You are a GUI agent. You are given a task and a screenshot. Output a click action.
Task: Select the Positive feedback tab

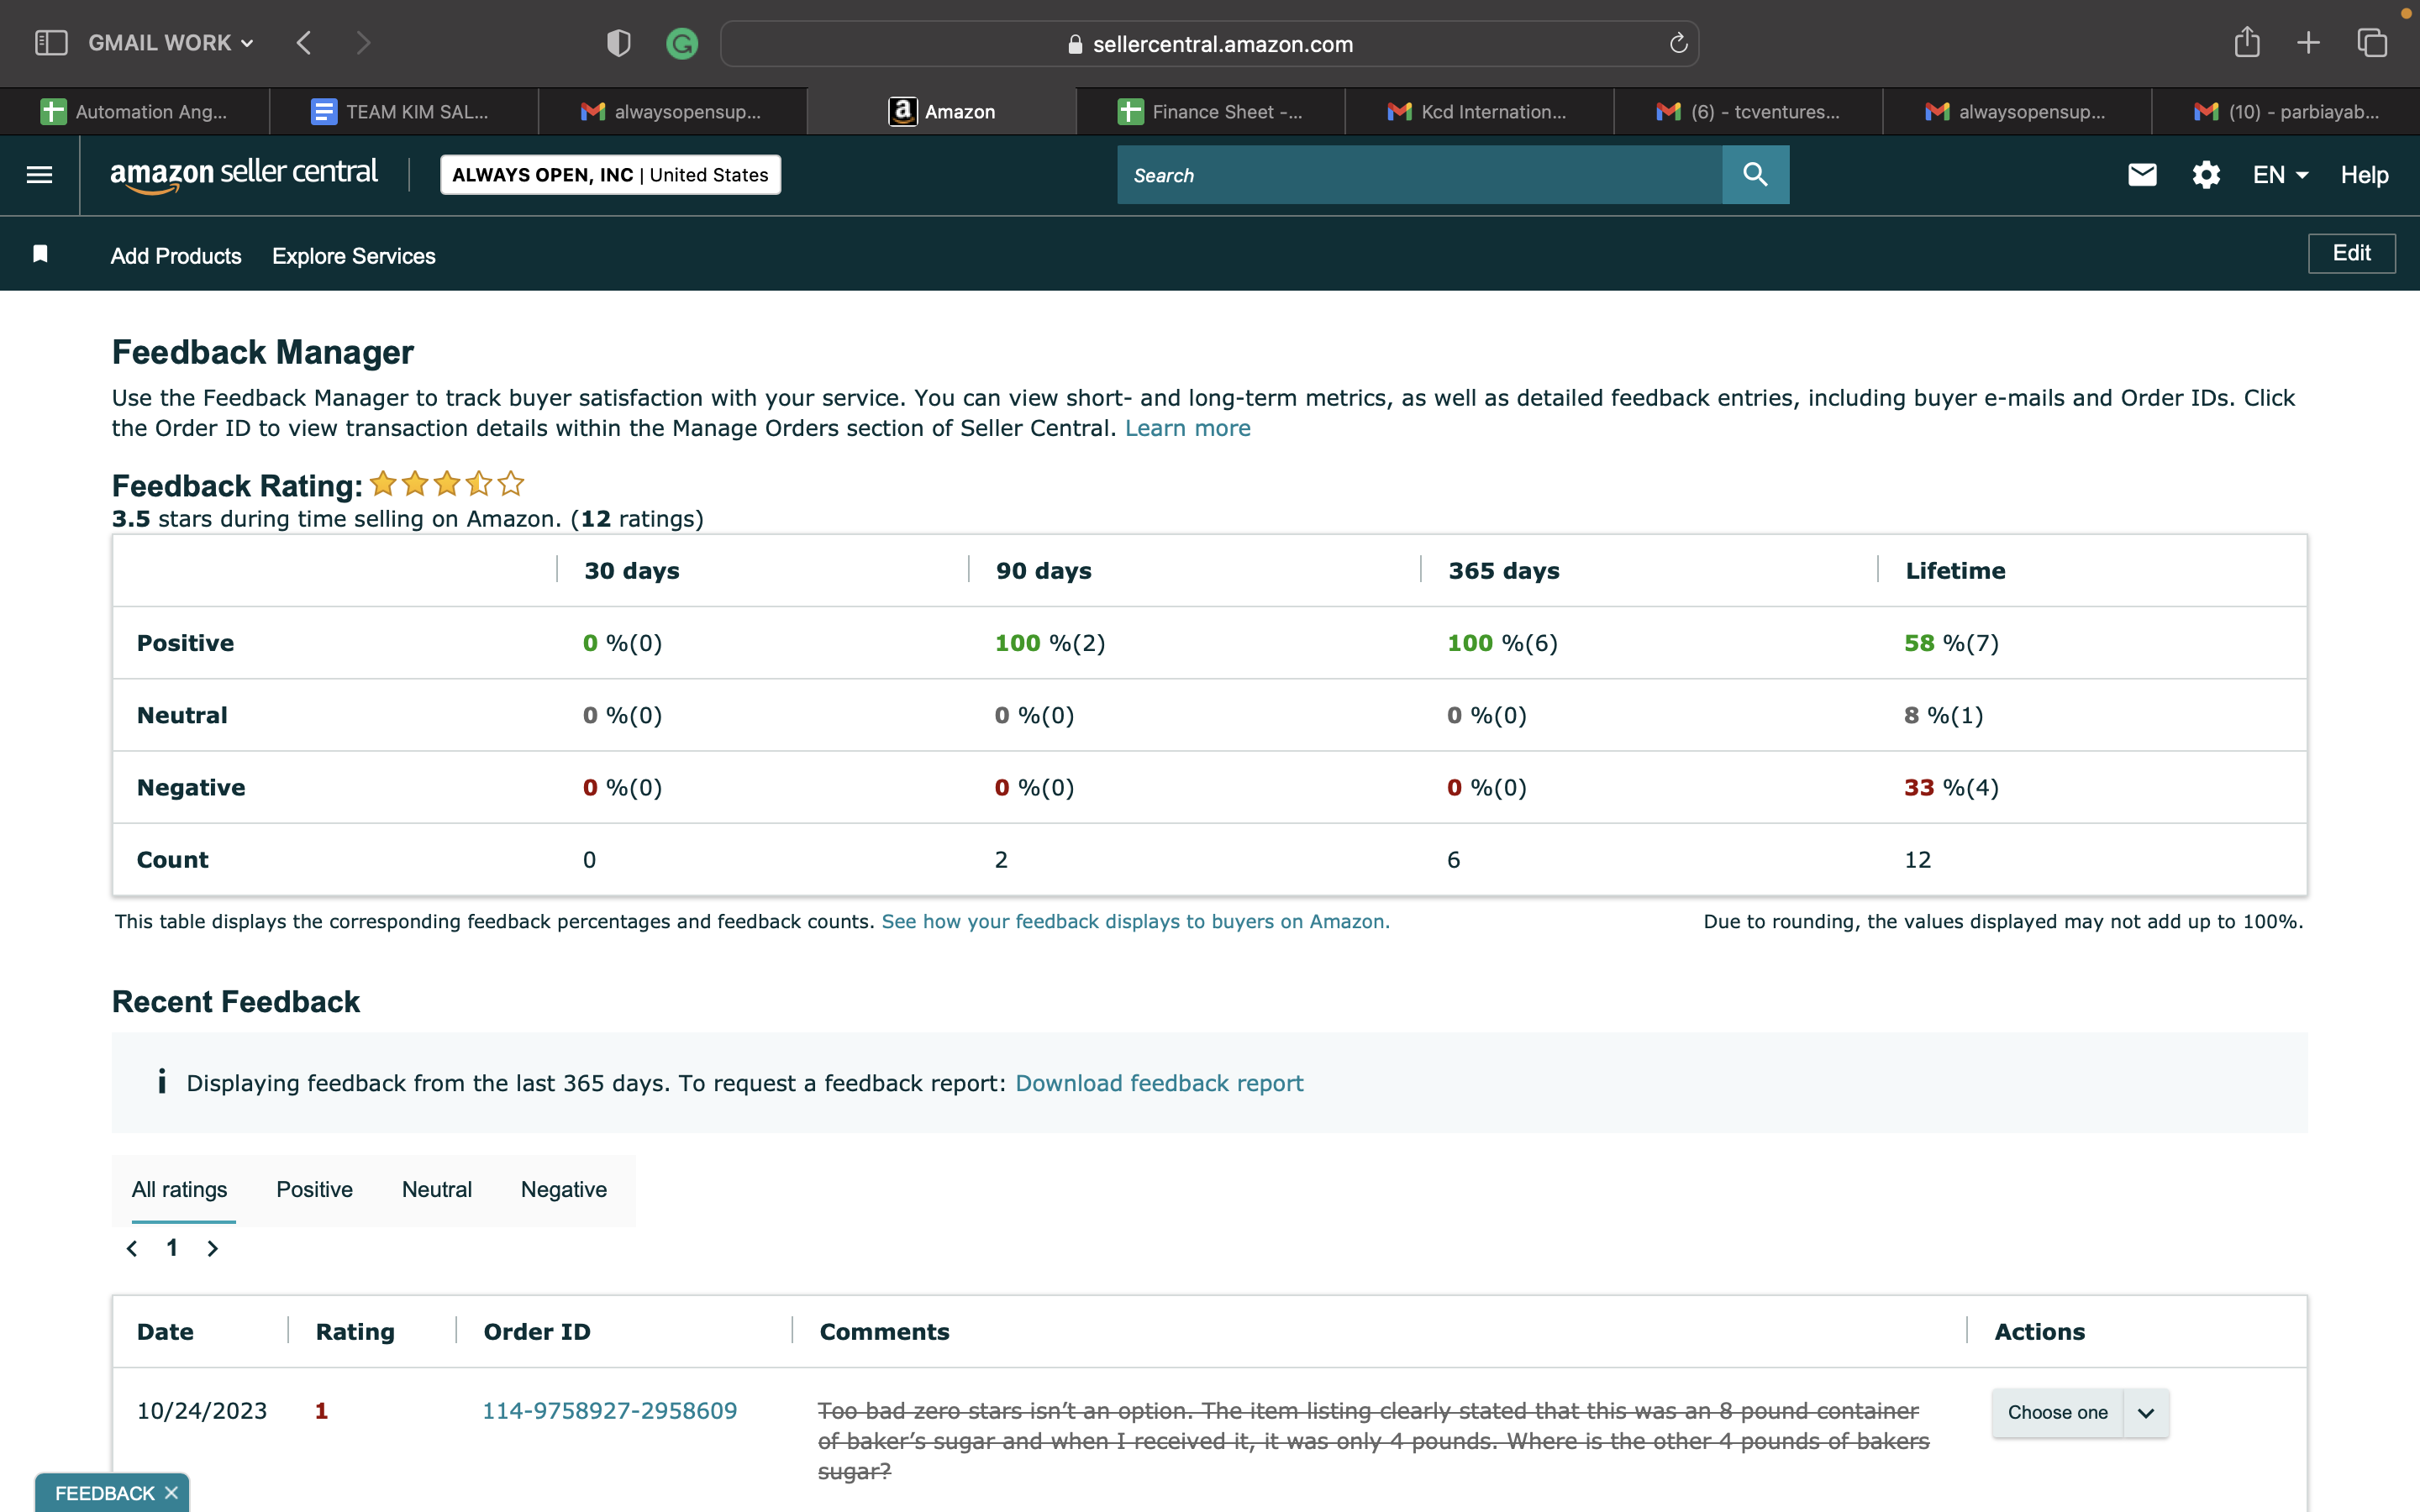click(315, 1189)
